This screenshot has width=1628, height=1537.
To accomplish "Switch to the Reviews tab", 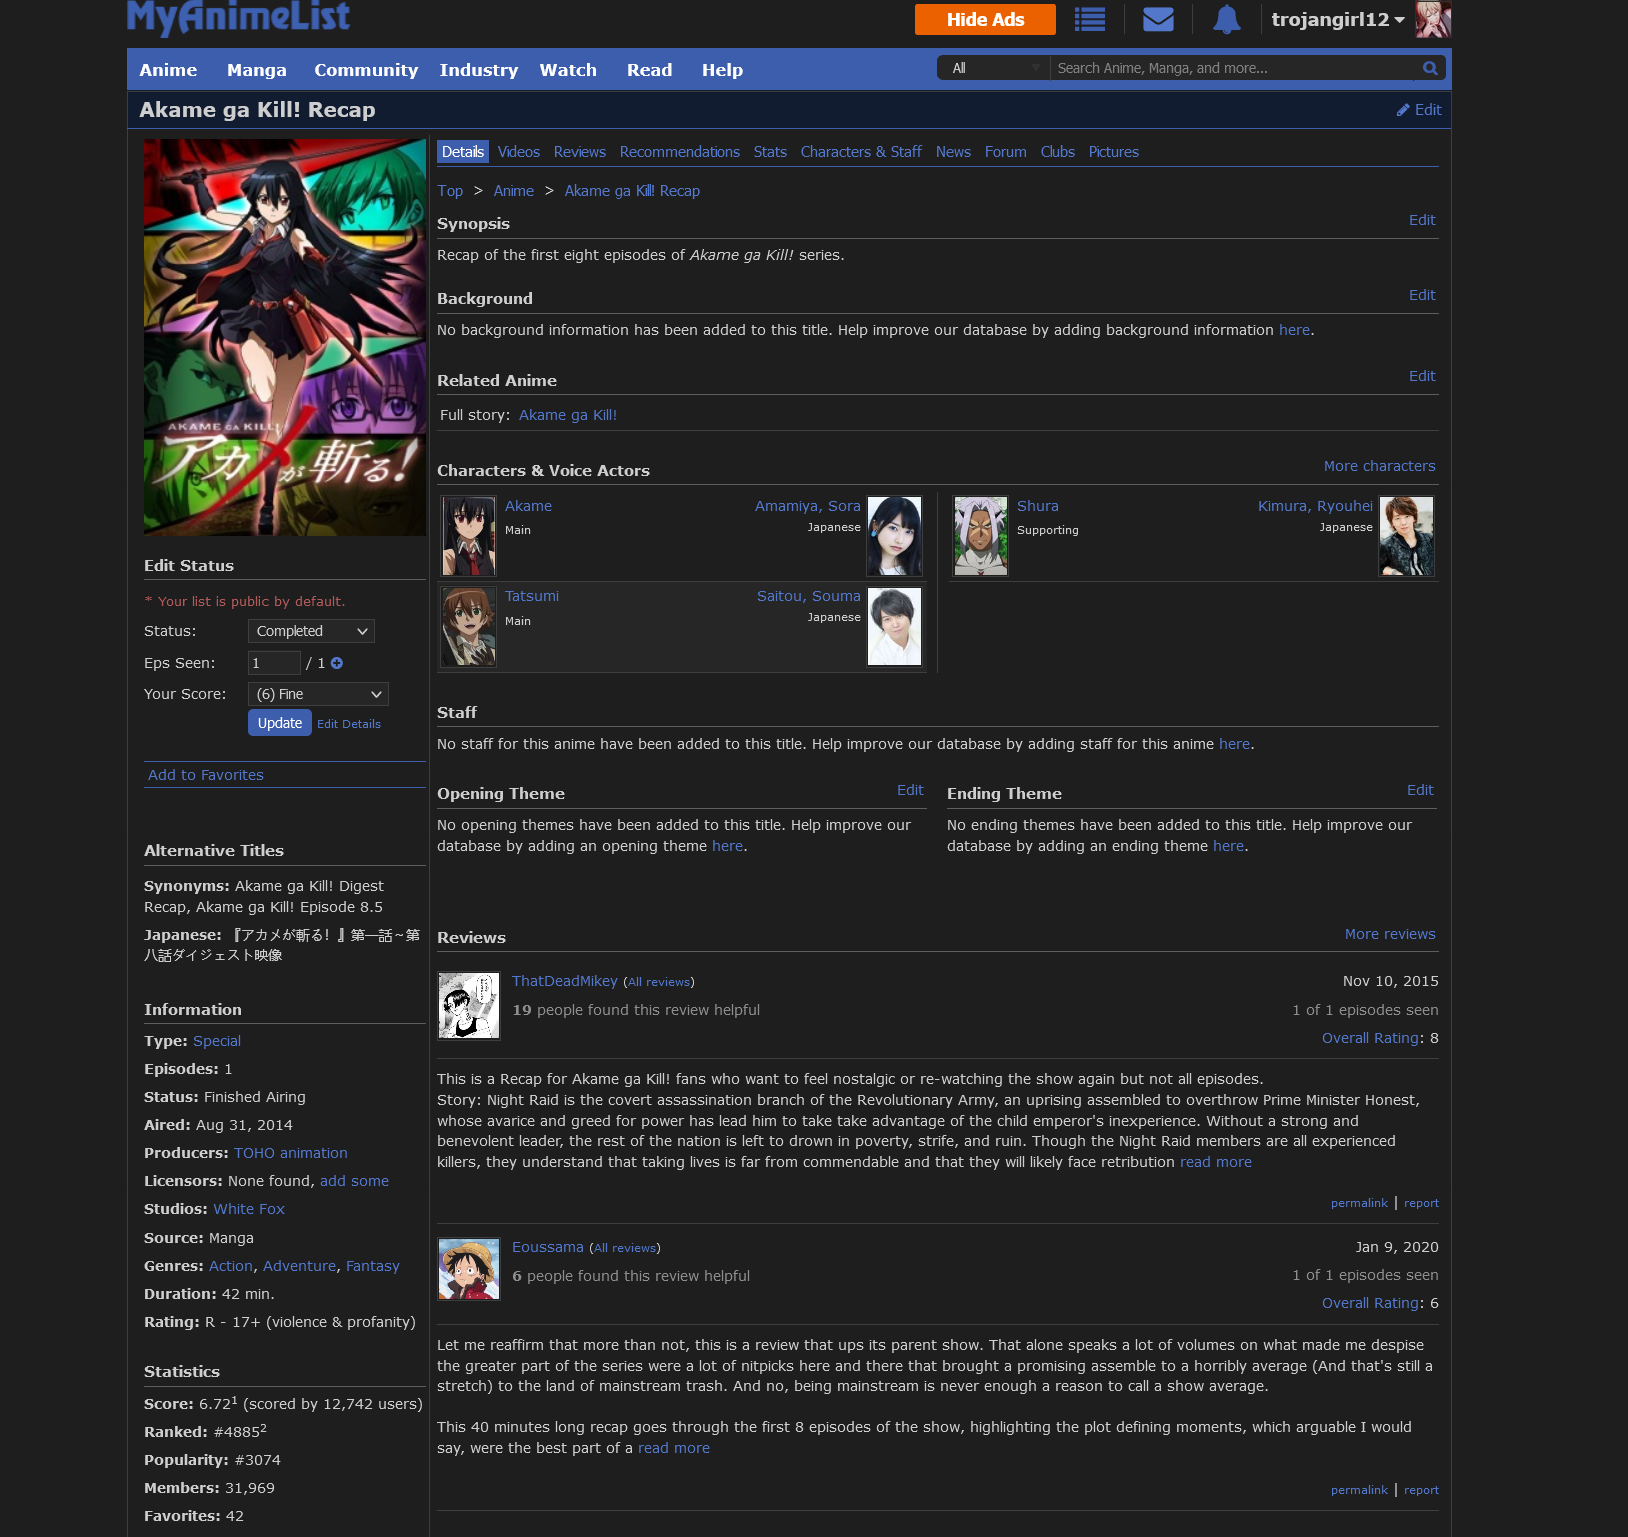I will 580,152.
